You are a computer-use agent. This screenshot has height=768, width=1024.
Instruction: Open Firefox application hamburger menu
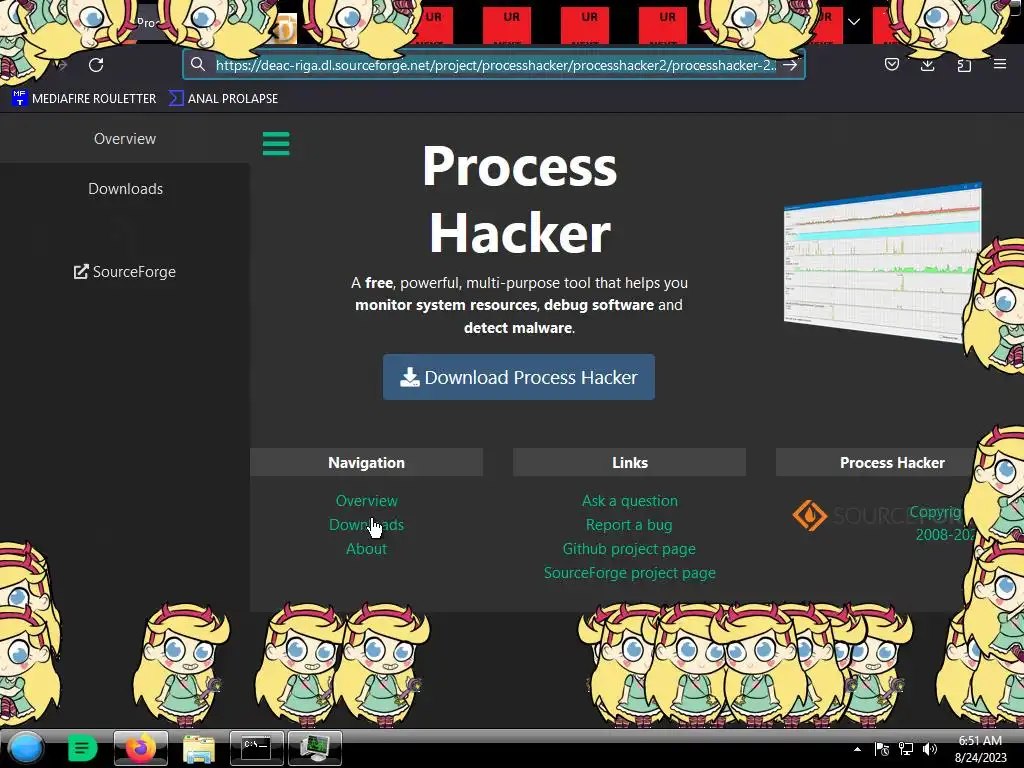pyautogui.click(x=1000, y=64)
